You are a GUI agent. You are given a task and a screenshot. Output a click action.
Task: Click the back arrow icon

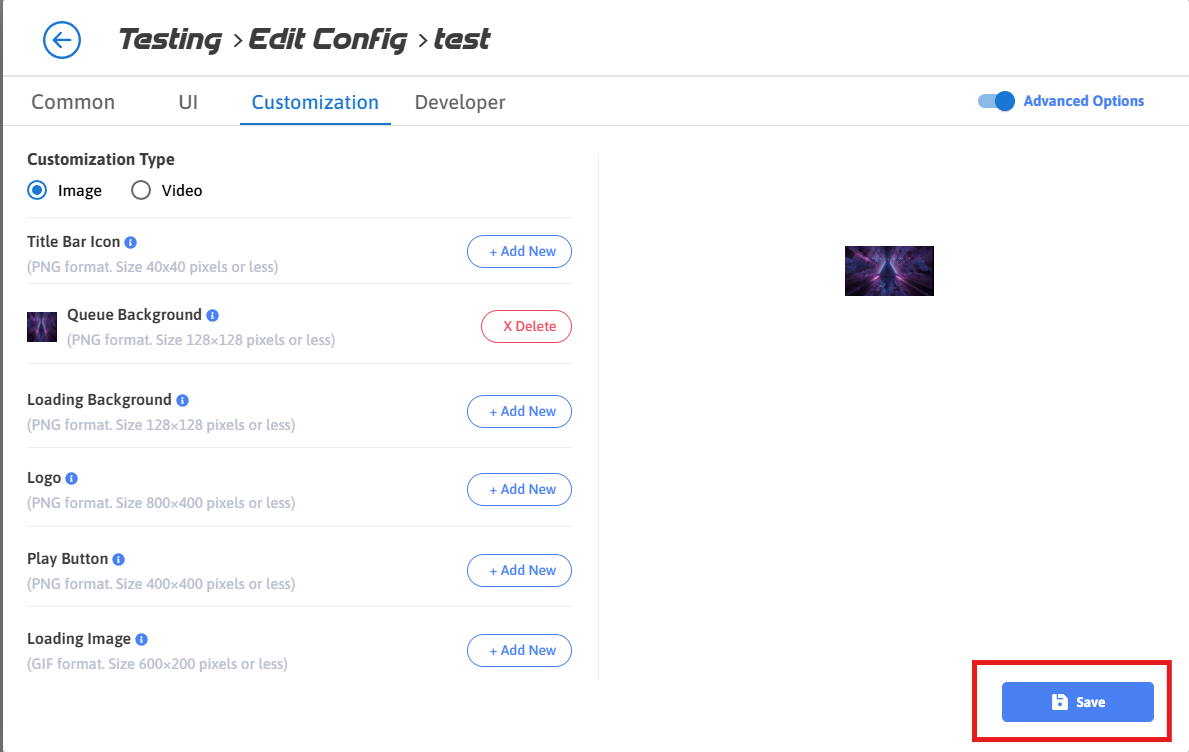(x=62, y=40)
